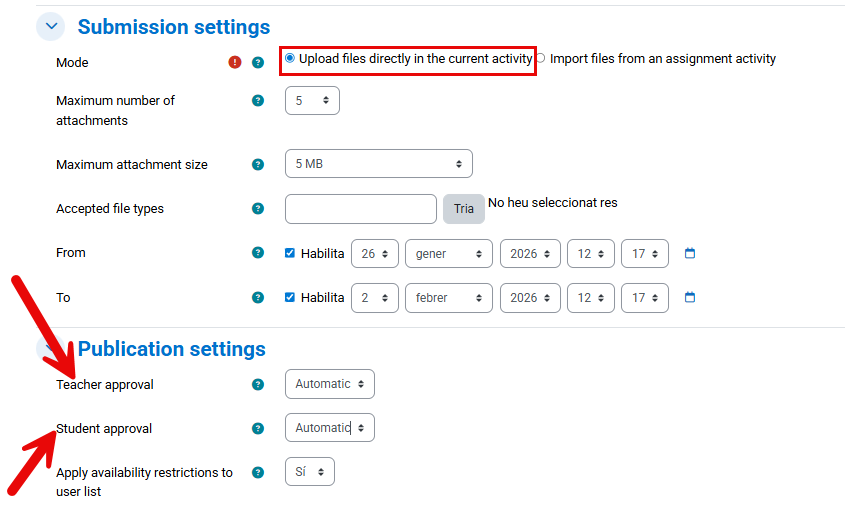
Task: Open Teacher approval Automatic dropdown
Action: click(329, 384)
